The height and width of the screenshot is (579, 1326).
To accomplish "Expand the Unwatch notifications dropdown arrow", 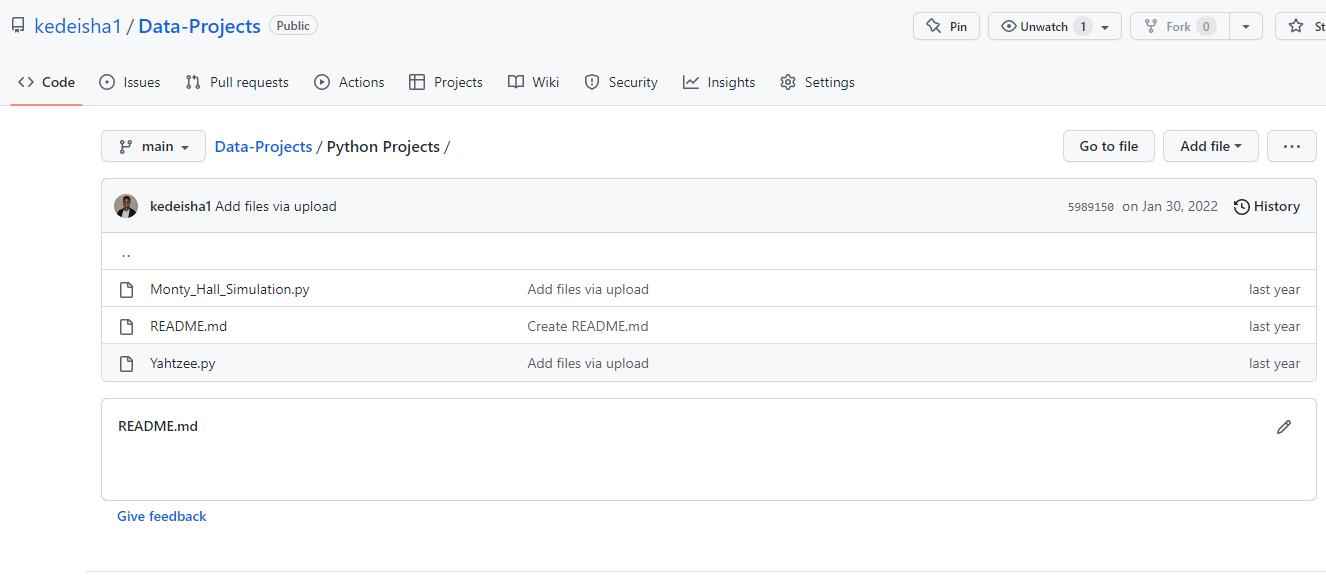I will coord(1105,27).
